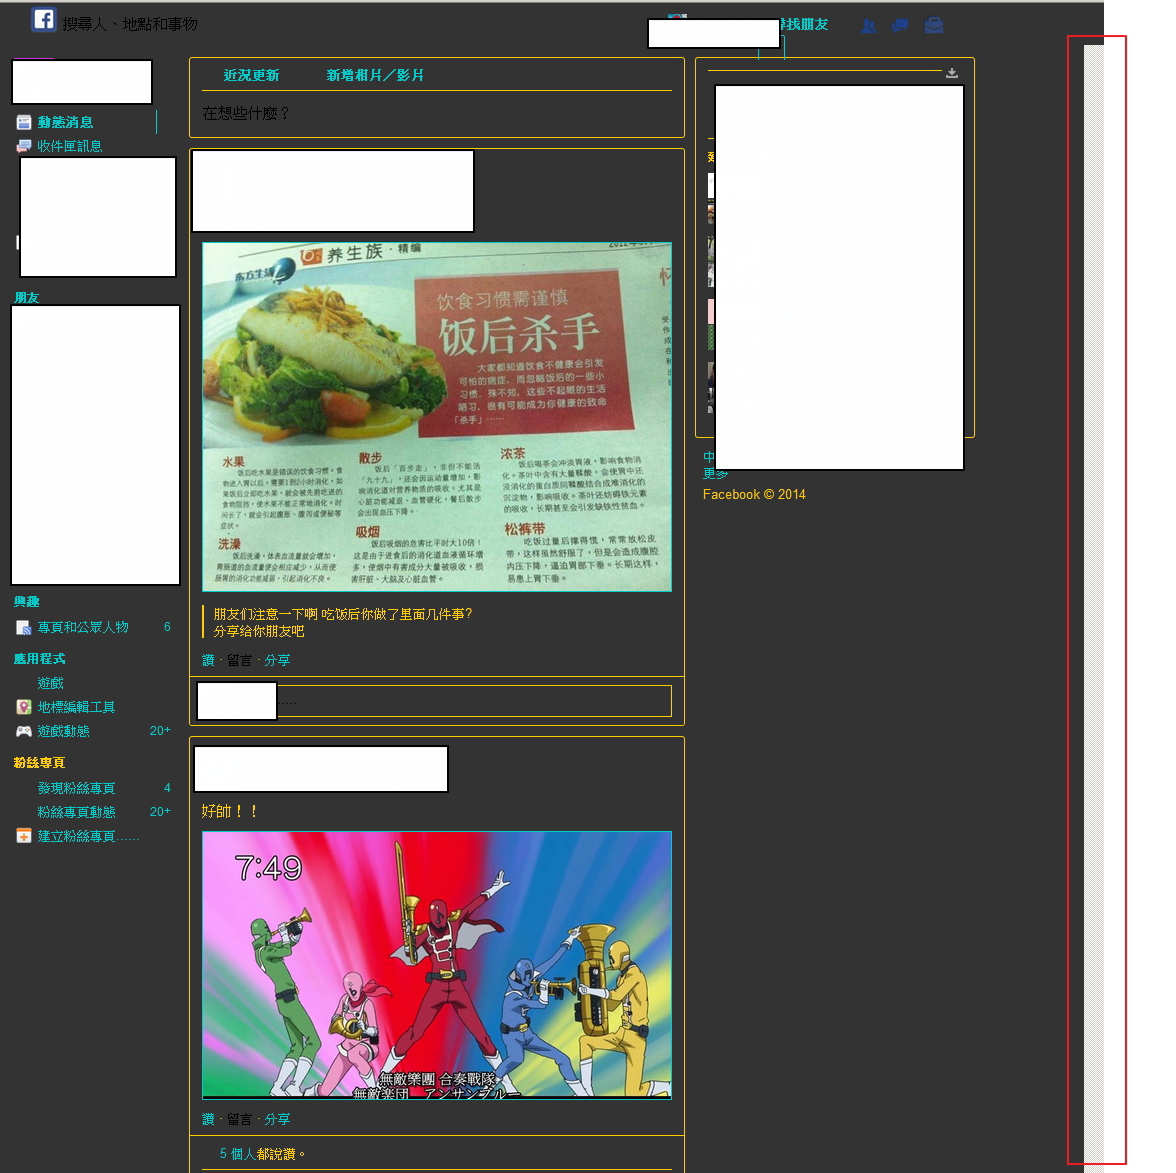
Task: Click 分享 under the 好帥 post
Action: click(x=277, y=1120)
